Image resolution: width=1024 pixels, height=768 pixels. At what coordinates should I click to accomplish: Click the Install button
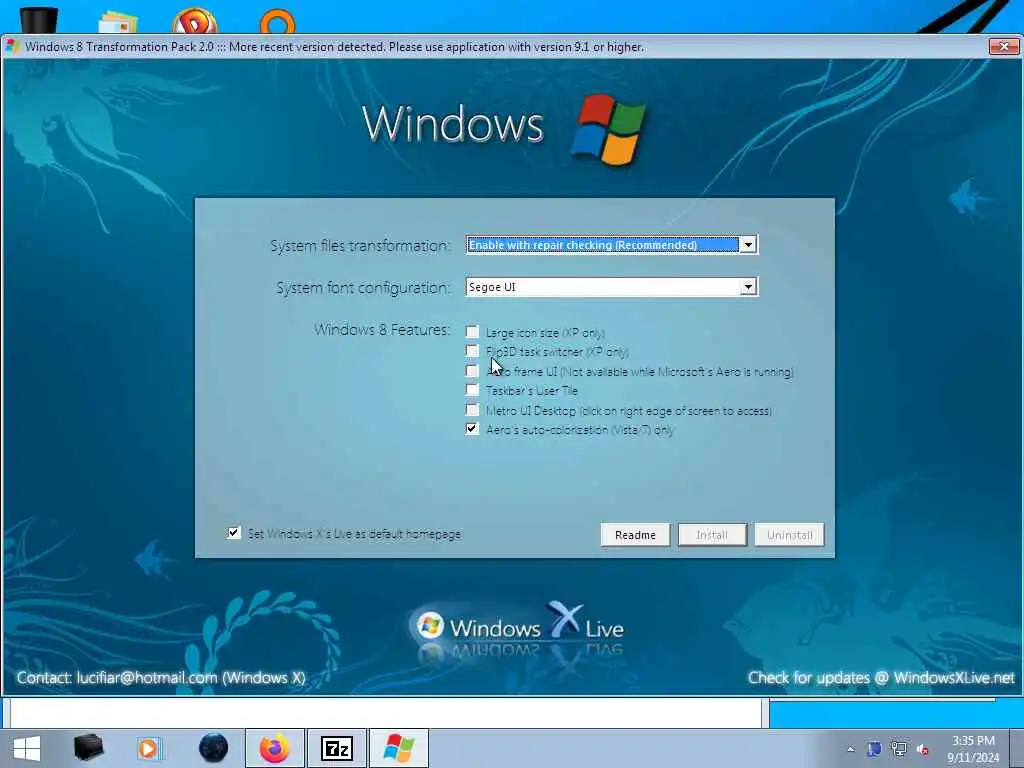click(x=712, y=535)
